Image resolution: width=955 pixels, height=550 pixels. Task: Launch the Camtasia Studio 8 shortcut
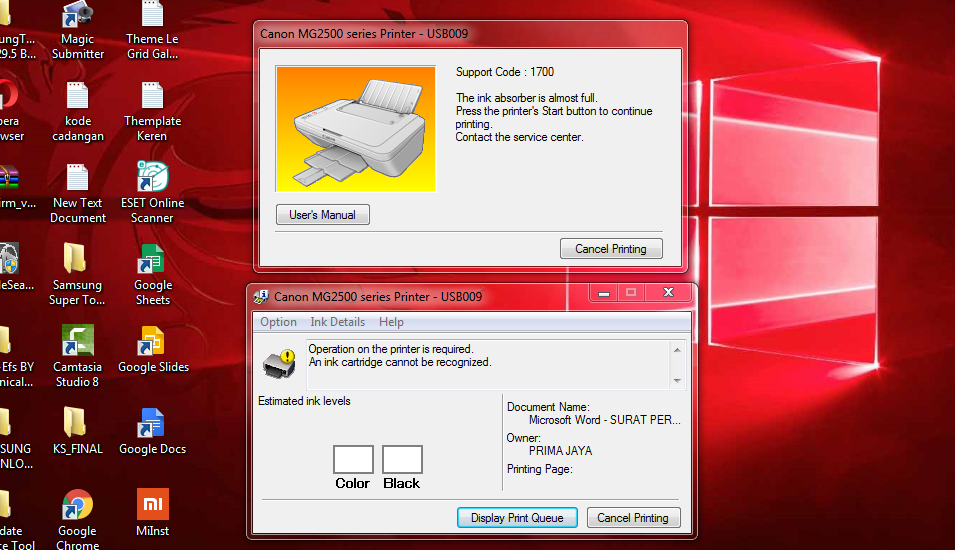[77, 357]
